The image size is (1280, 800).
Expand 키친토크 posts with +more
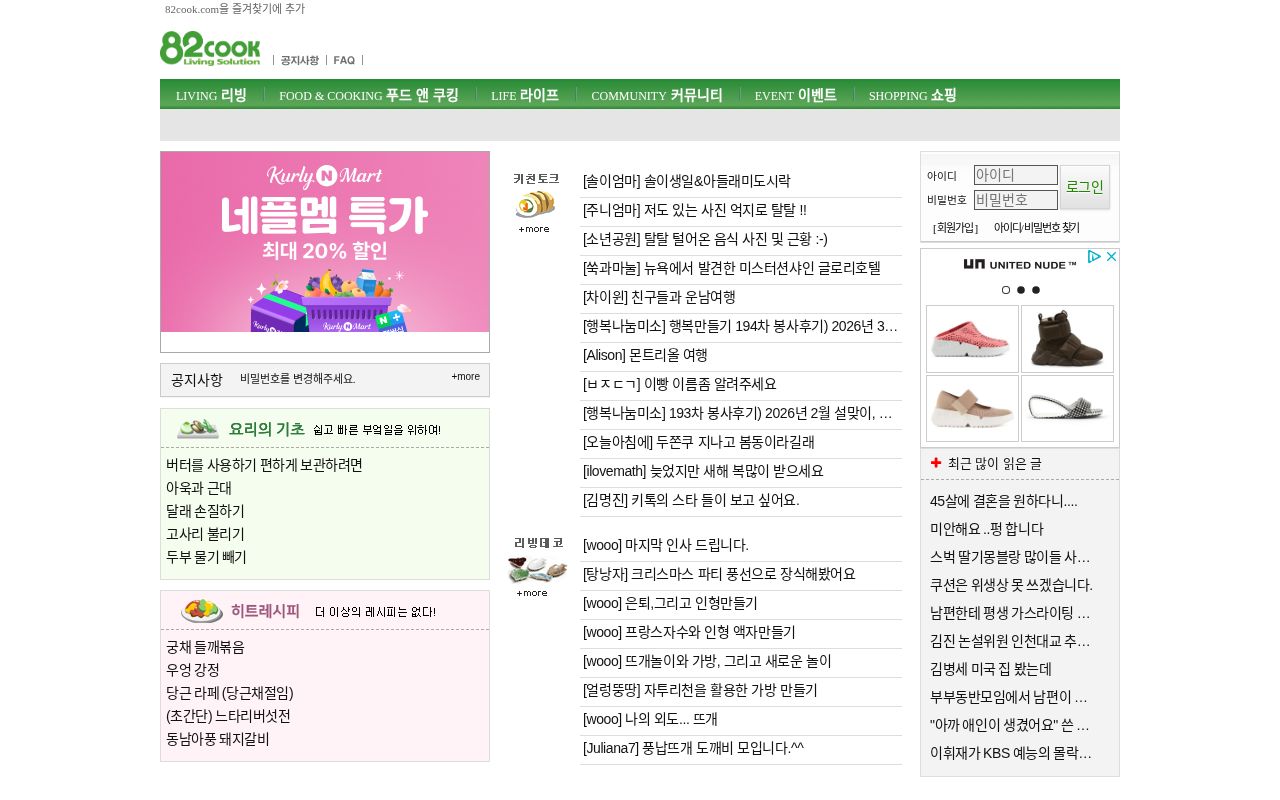pyautogui.click(x=533, y=229)
